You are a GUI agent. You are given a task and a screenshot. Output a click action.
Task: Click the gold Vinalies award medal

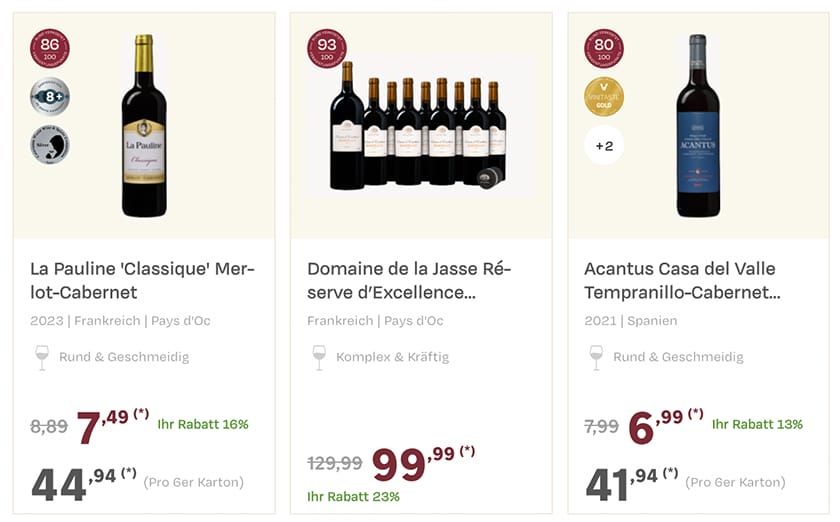(x=604, y=97)
